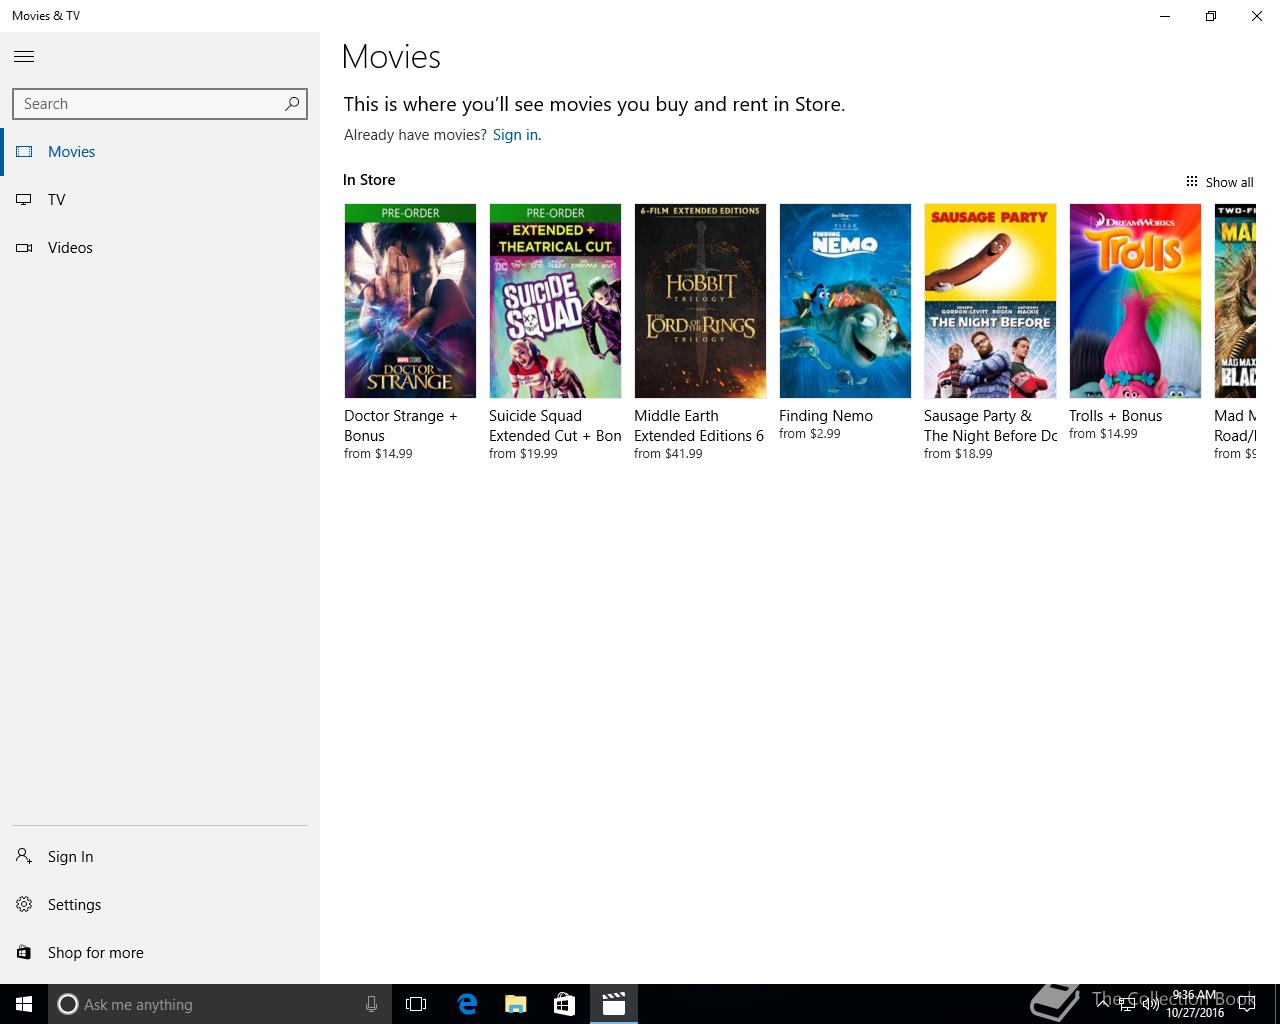Open Settings from the sidebar
The image size is (1280, 1024).
click(160, 905)
